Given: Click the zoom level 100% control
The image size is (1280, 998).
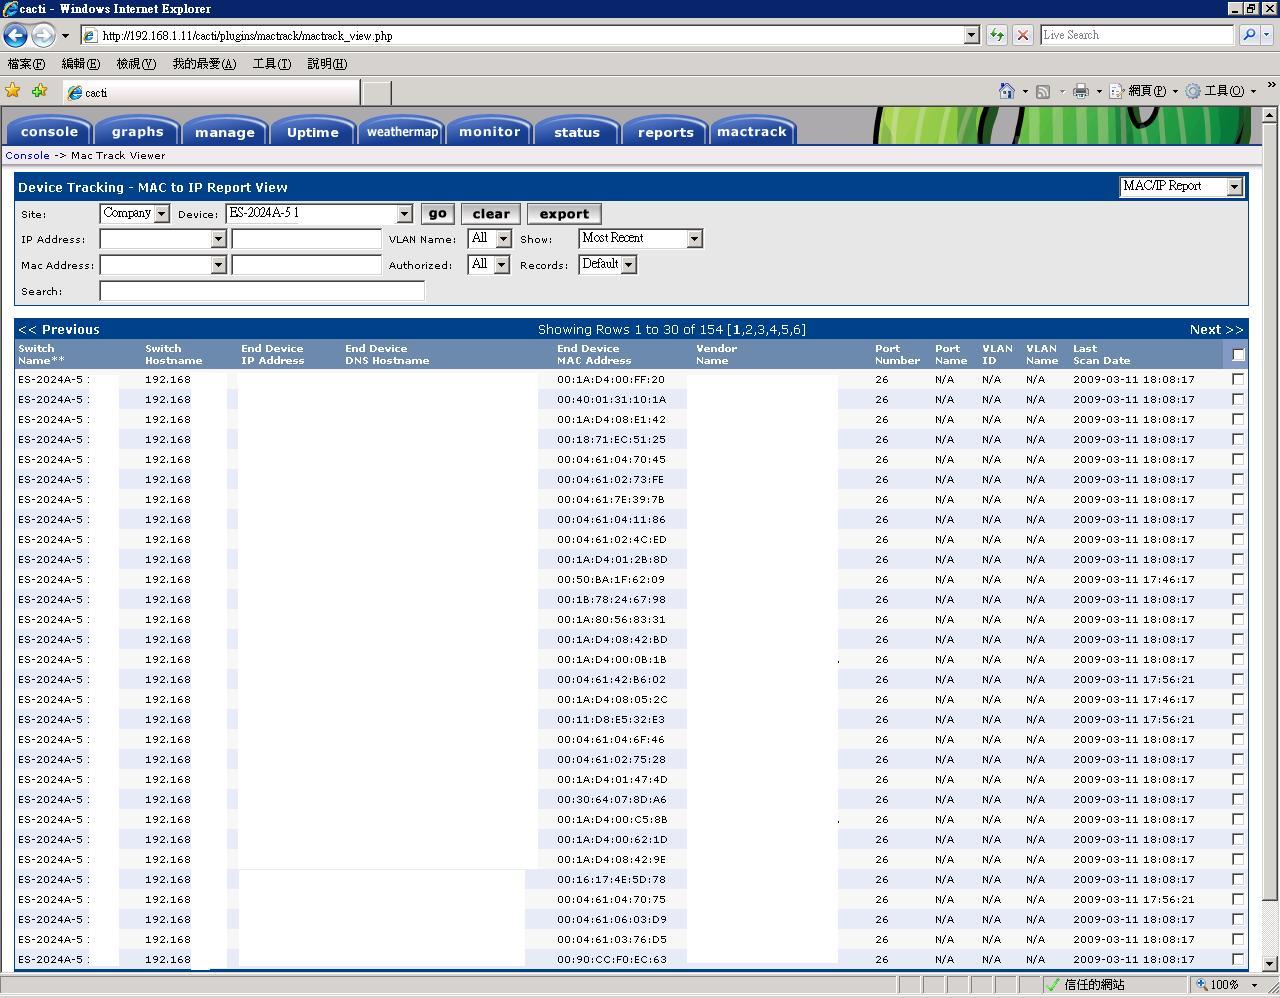Looking at the screenshot, I should coord(1227,985).
